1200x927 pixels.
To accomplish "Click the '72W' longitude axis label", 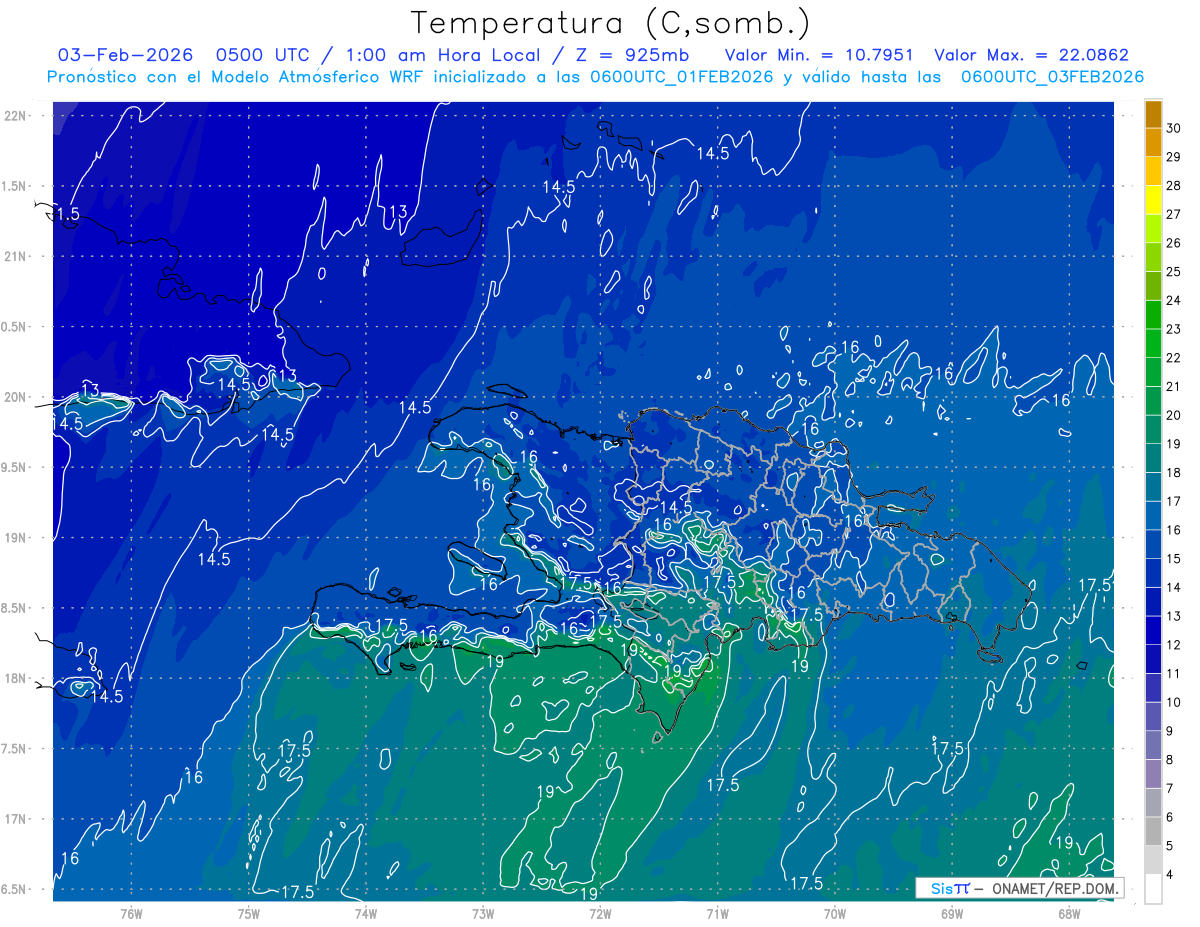I will click(x=600, y=914).
